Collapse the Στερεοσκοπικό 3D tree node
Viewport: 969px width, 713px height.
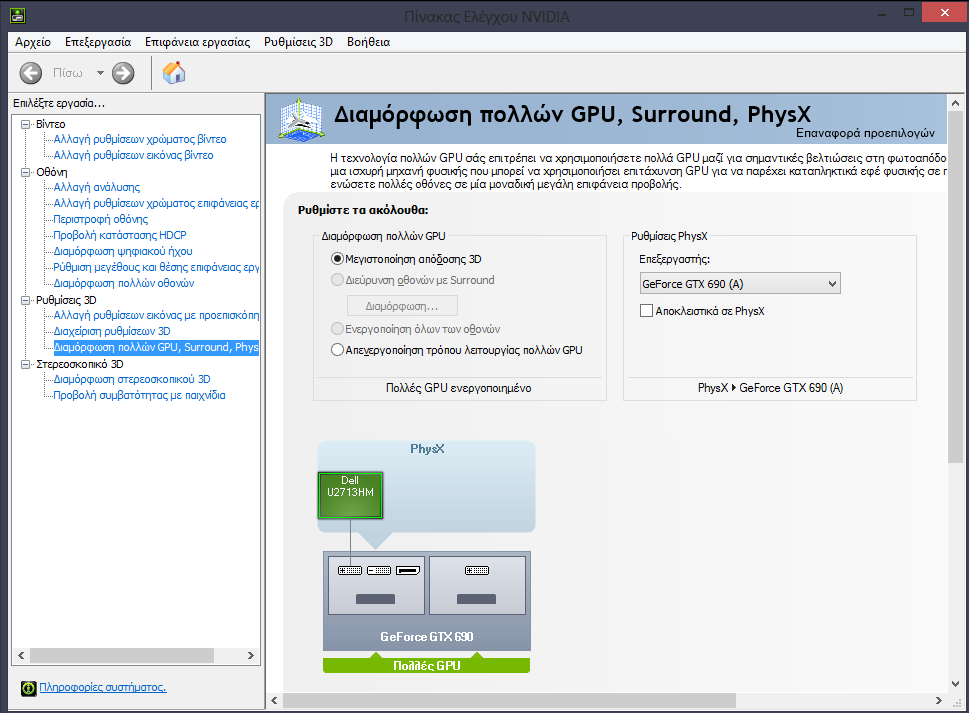[25, 364]
